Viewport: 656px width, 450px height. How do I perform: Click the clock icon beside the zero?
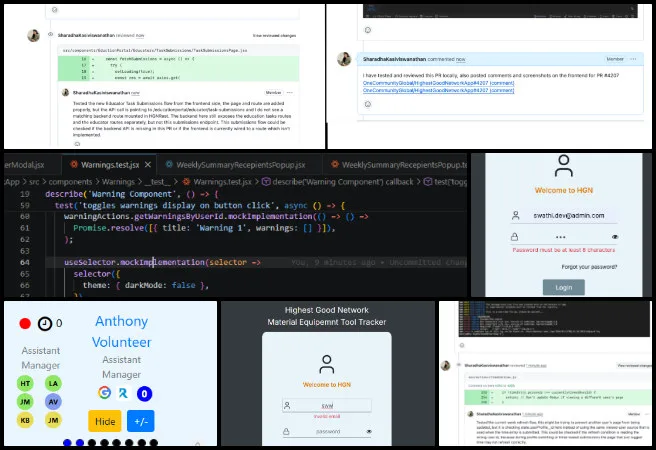click(x=45, y=324)
